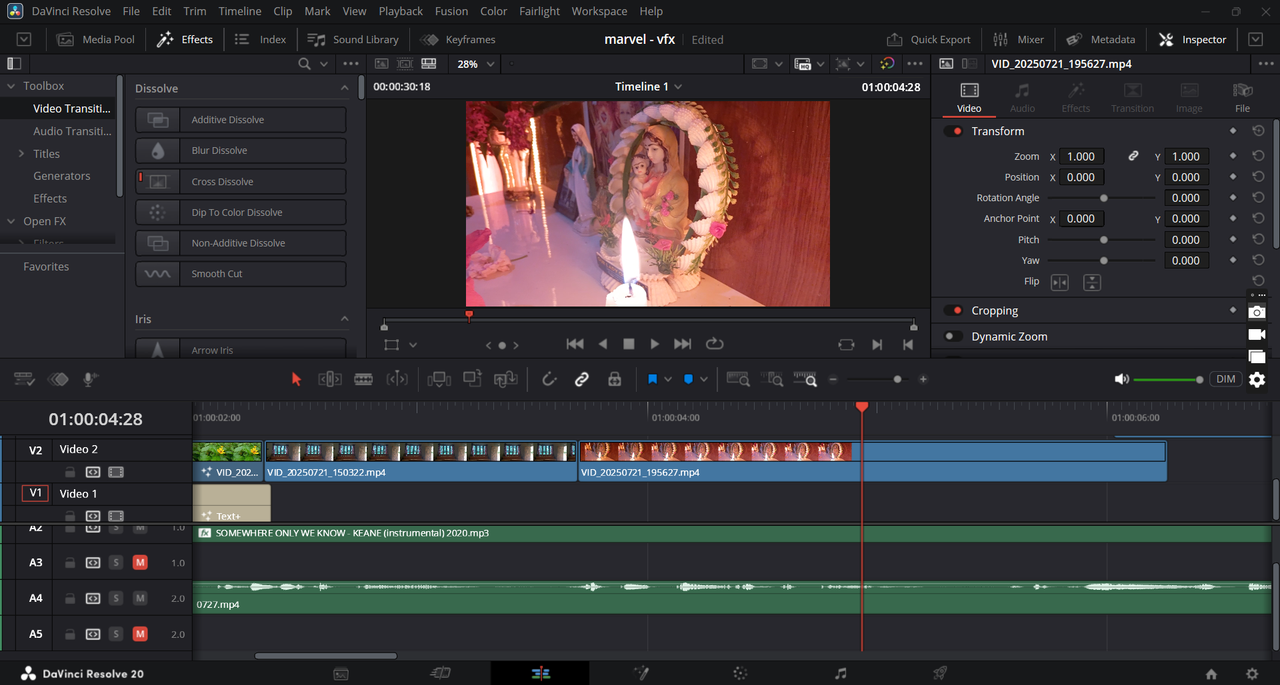Flip the clip horizontally
Viewport: 1280px width, 685px height.
tap(1059, 282)
